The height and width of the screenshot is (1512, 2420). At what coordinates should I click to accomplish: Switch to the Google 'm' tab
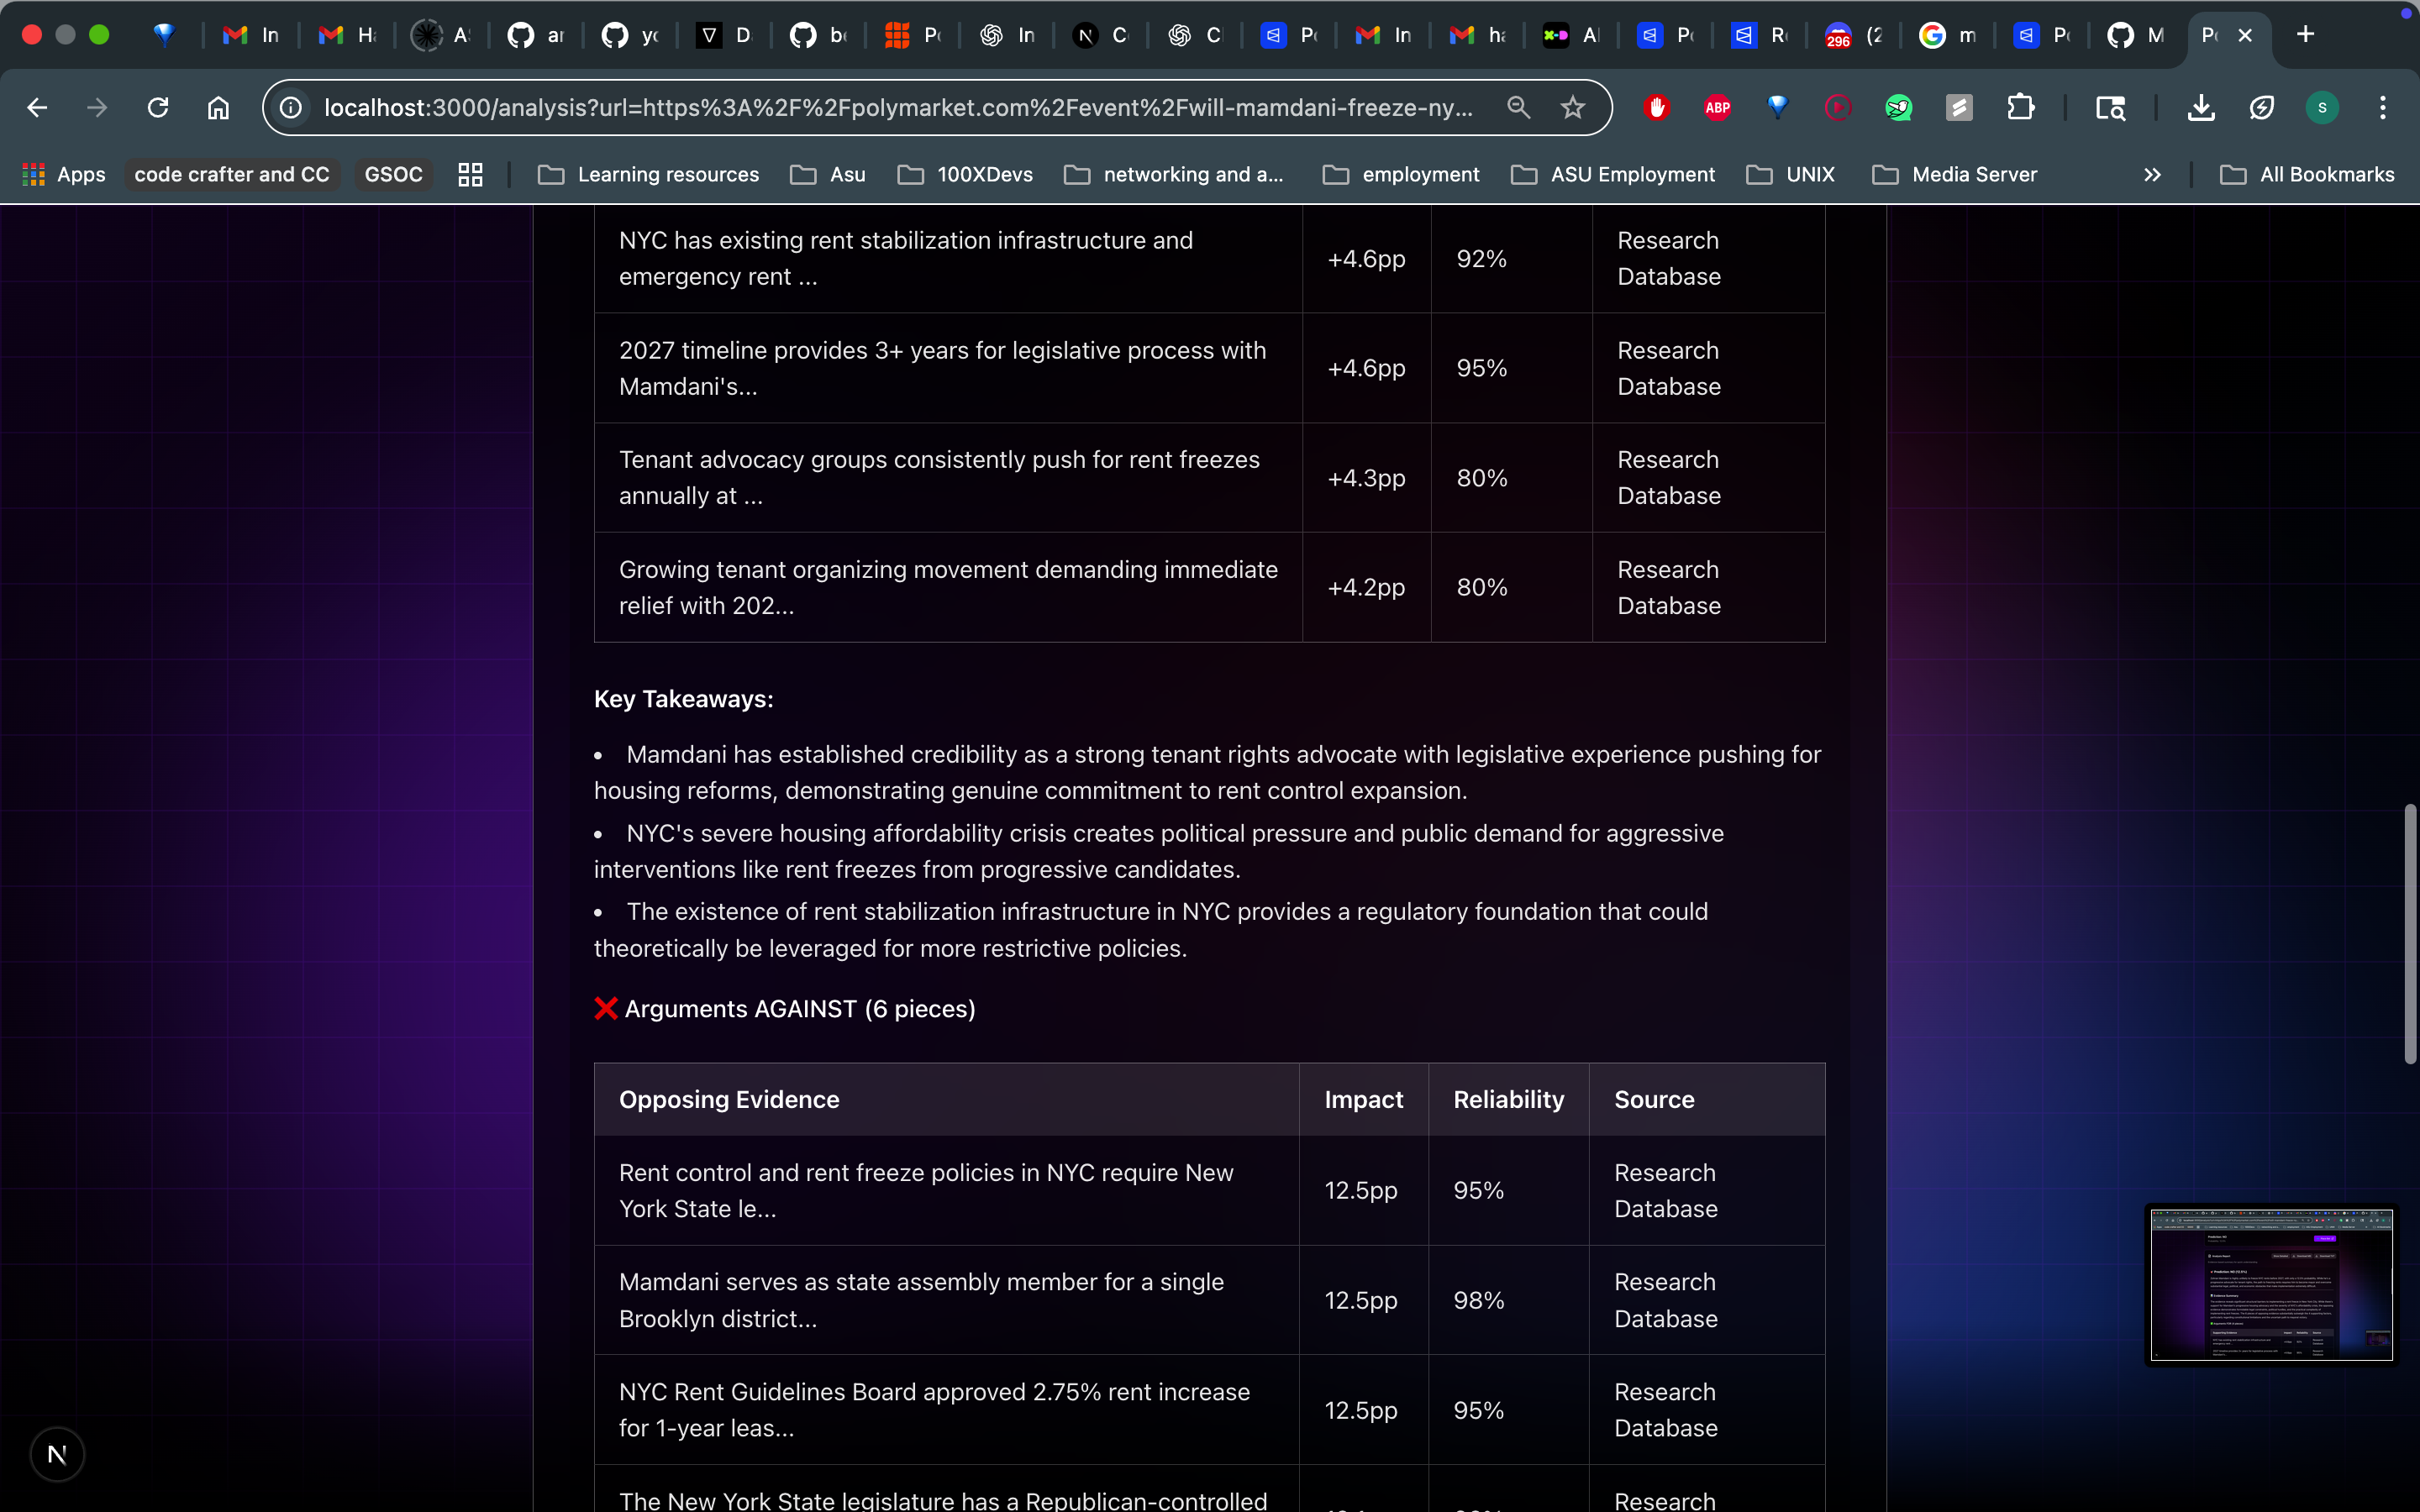[1946, 35]
